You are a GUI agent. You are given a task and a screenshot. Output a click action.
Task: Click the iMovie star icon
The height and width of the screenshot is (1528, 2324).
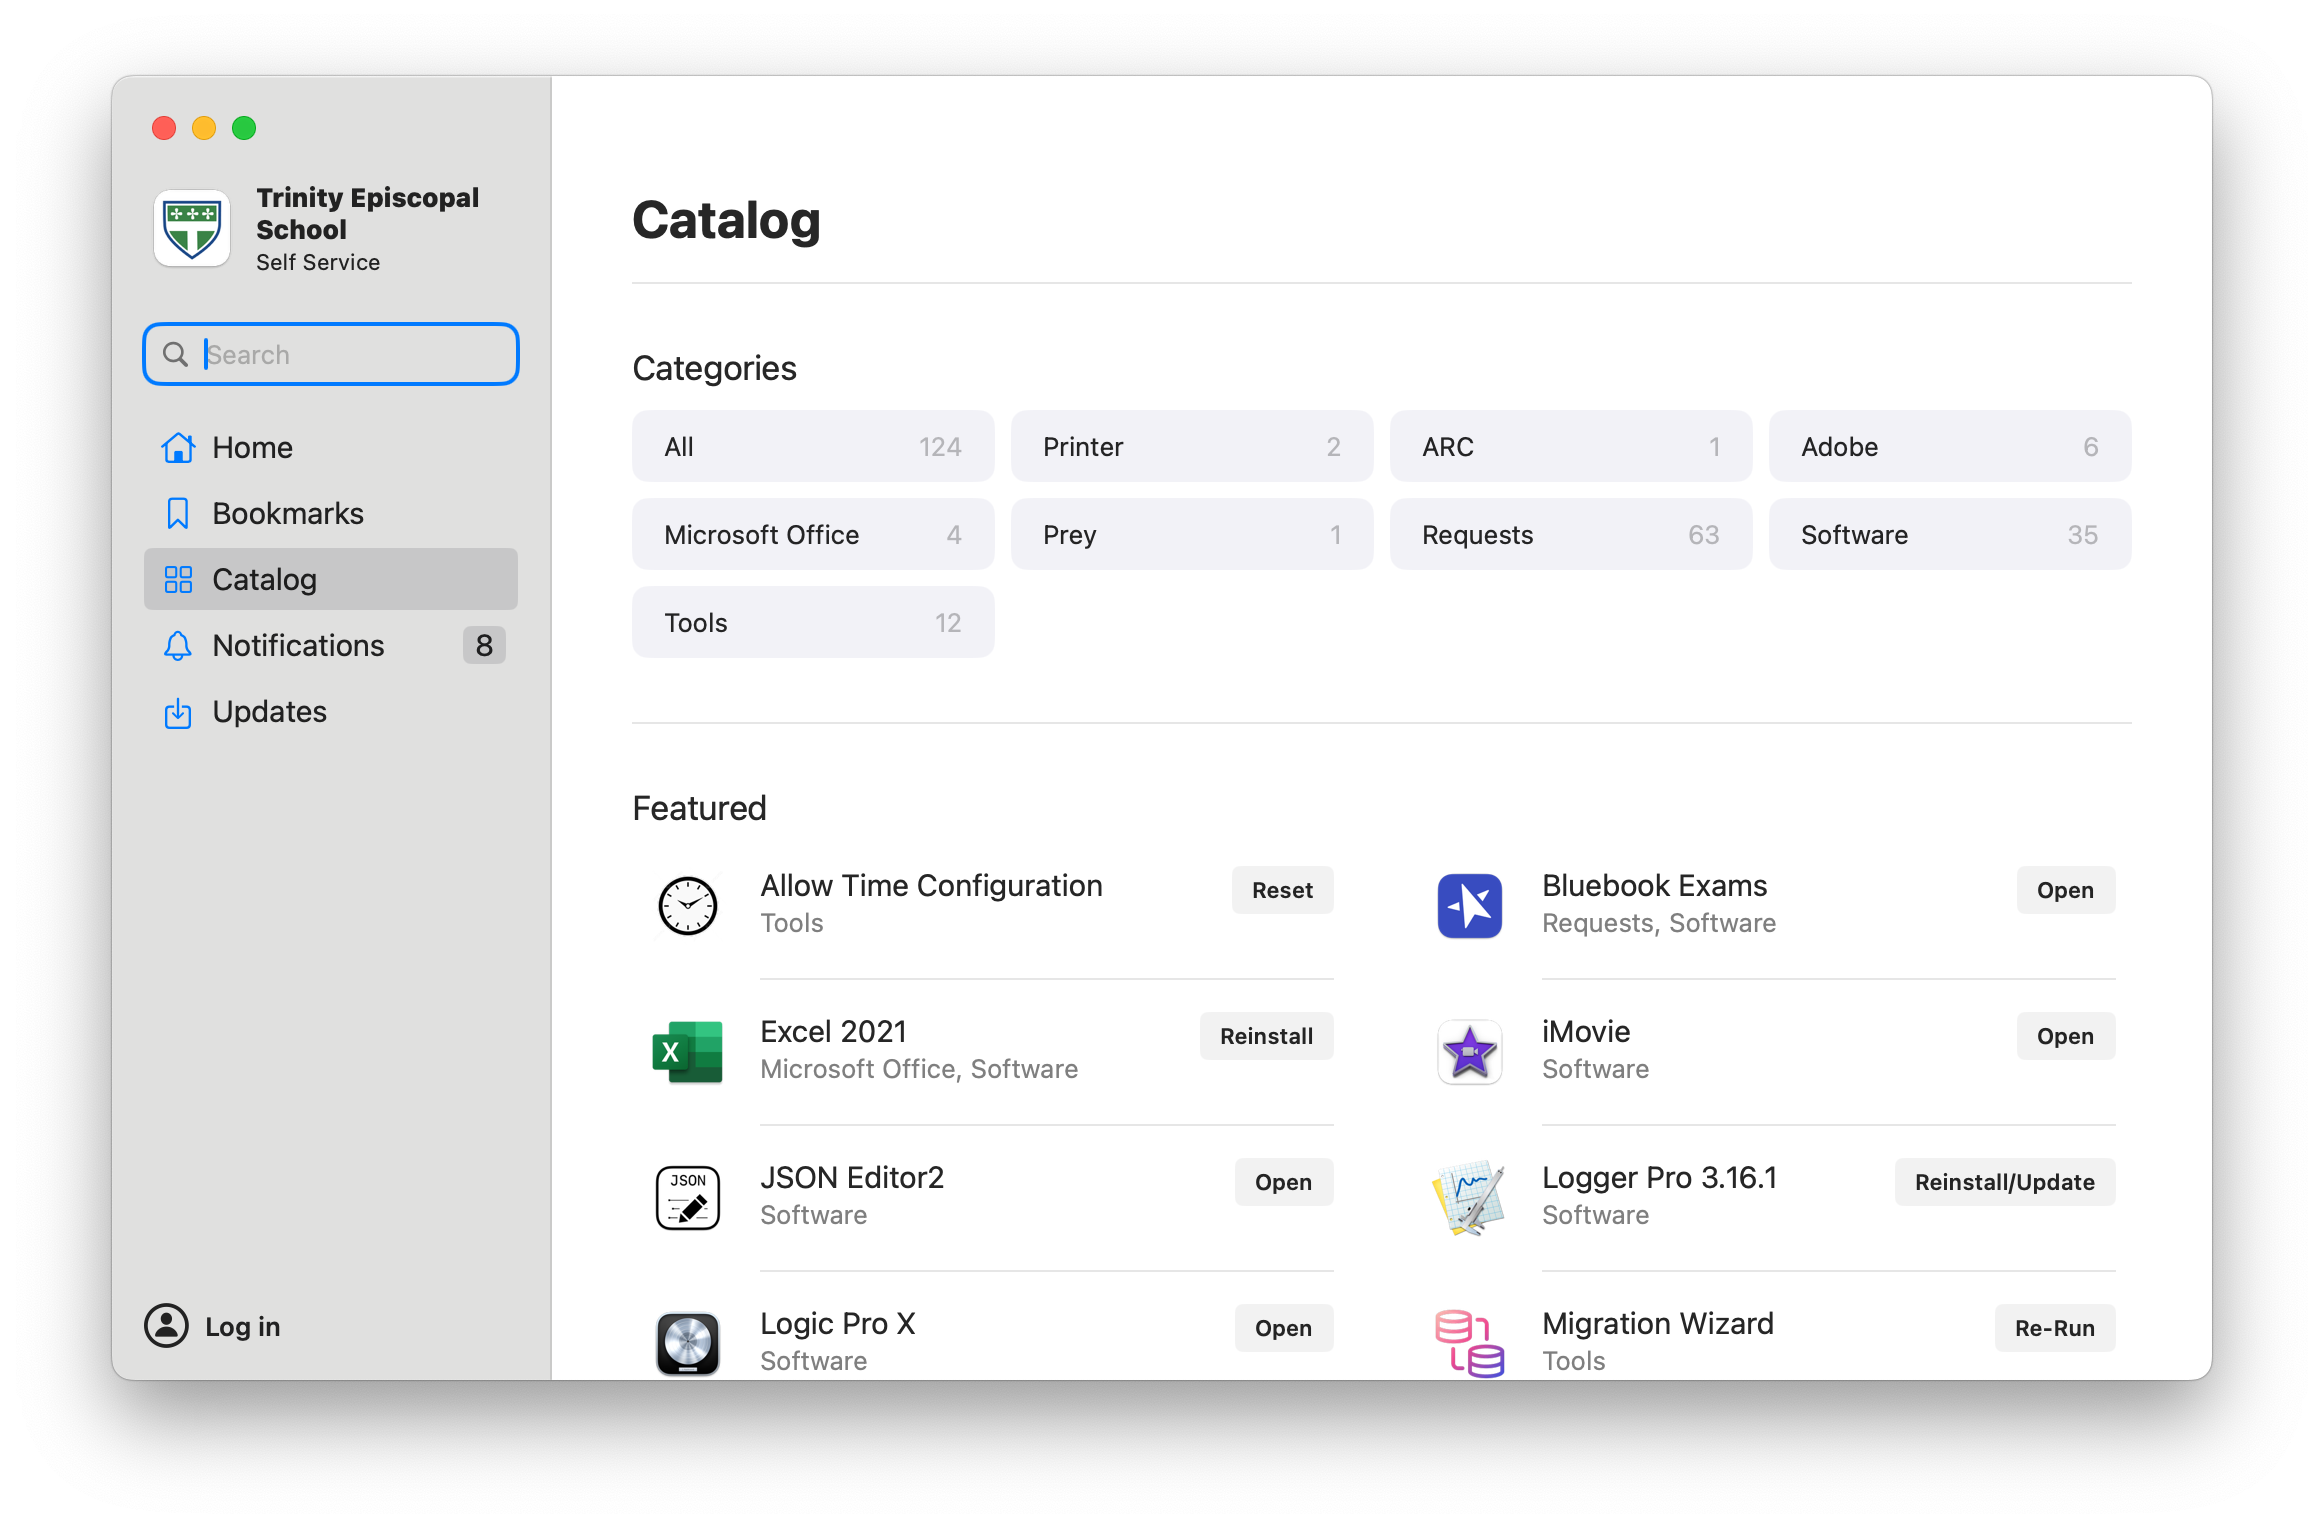click(x=1469, y=1051)
